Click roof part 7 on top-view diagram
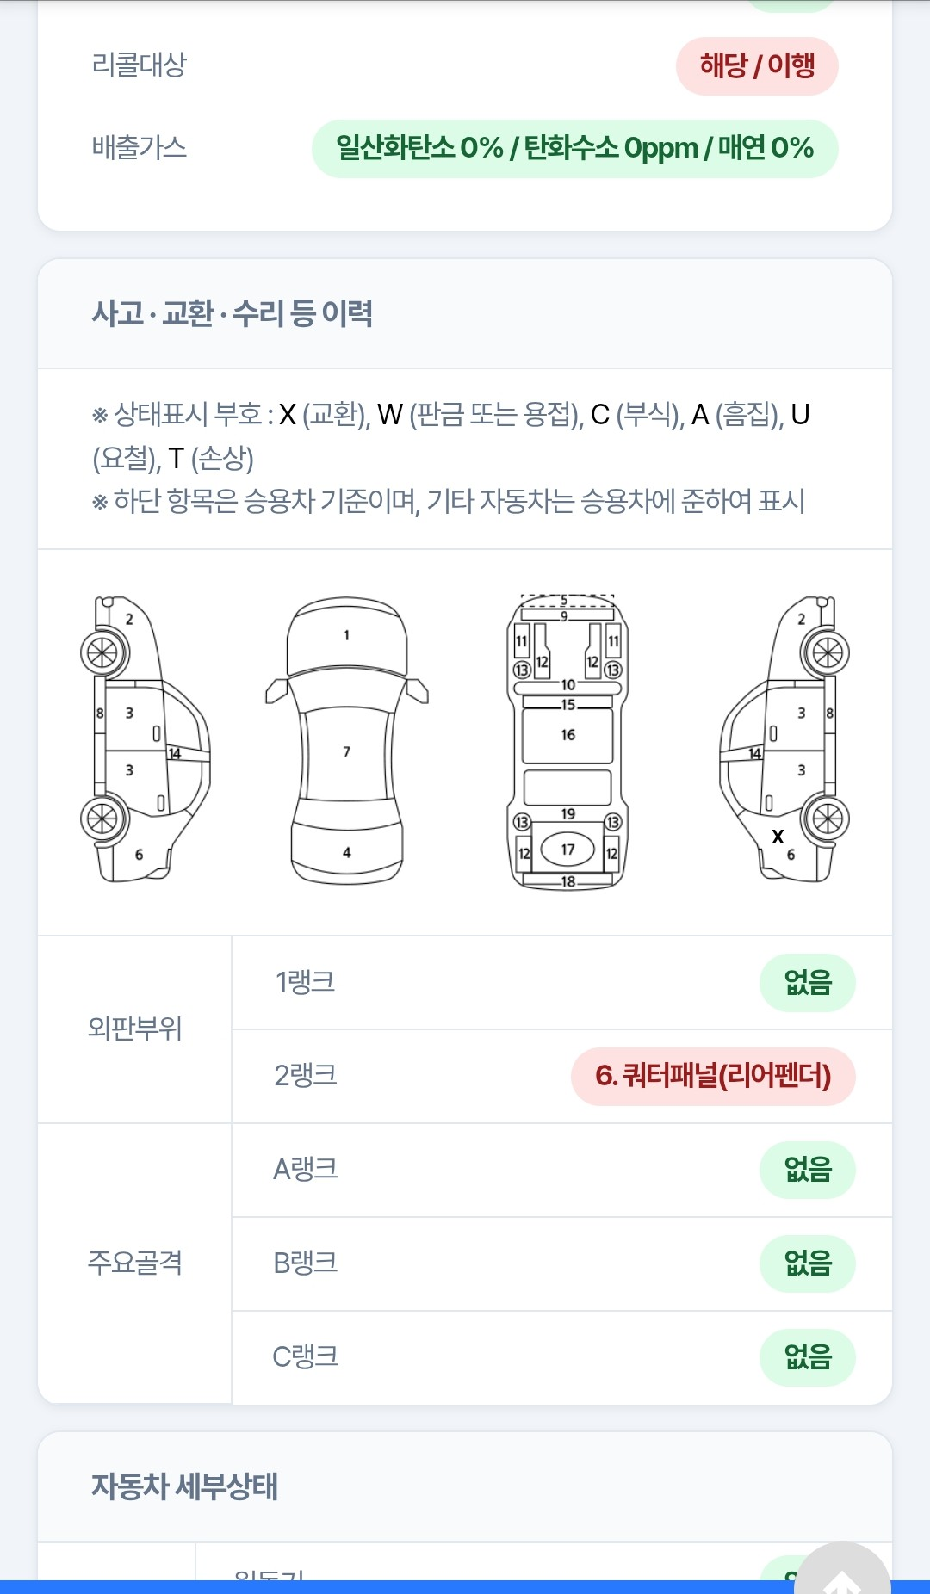The image size is (930, 1594). point(347,752)
